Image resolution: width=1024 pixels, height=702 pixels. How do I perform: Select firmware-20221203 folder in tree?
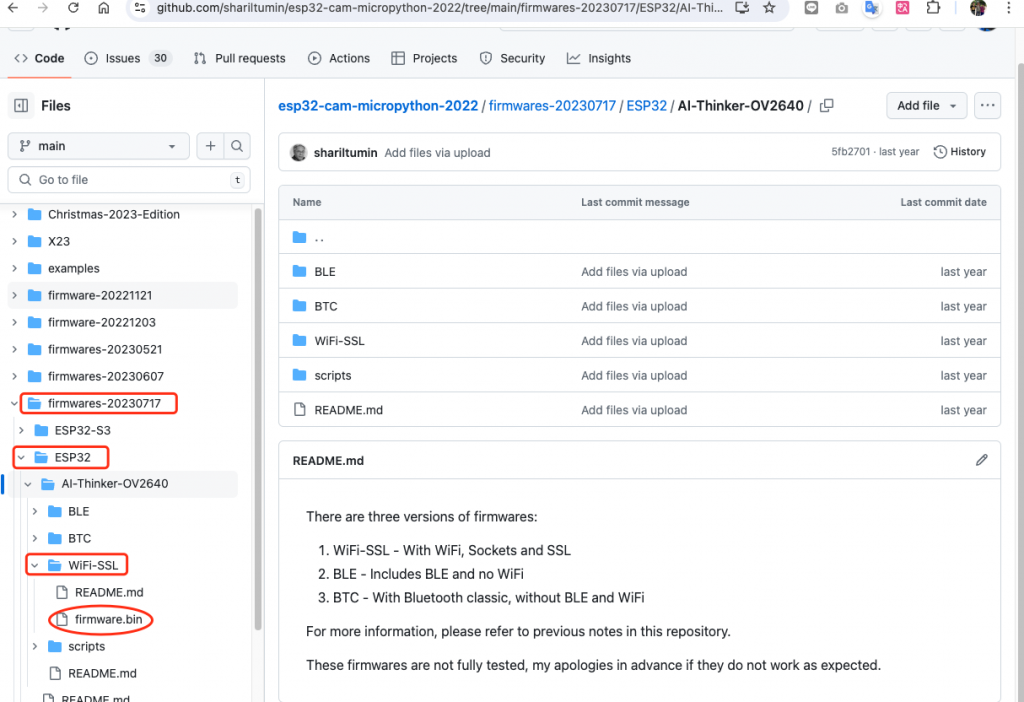pos(102,323)
